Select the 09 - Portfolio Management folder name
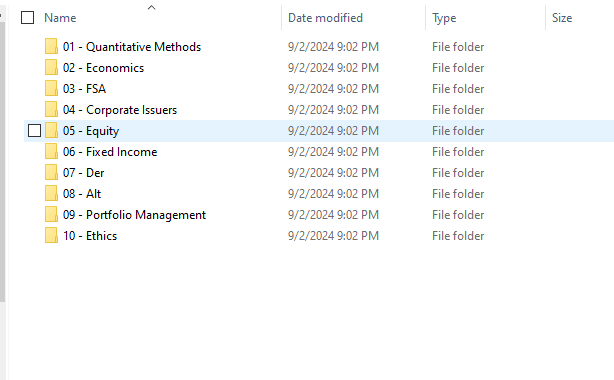614x380 pixels. [x=134, y=215]
